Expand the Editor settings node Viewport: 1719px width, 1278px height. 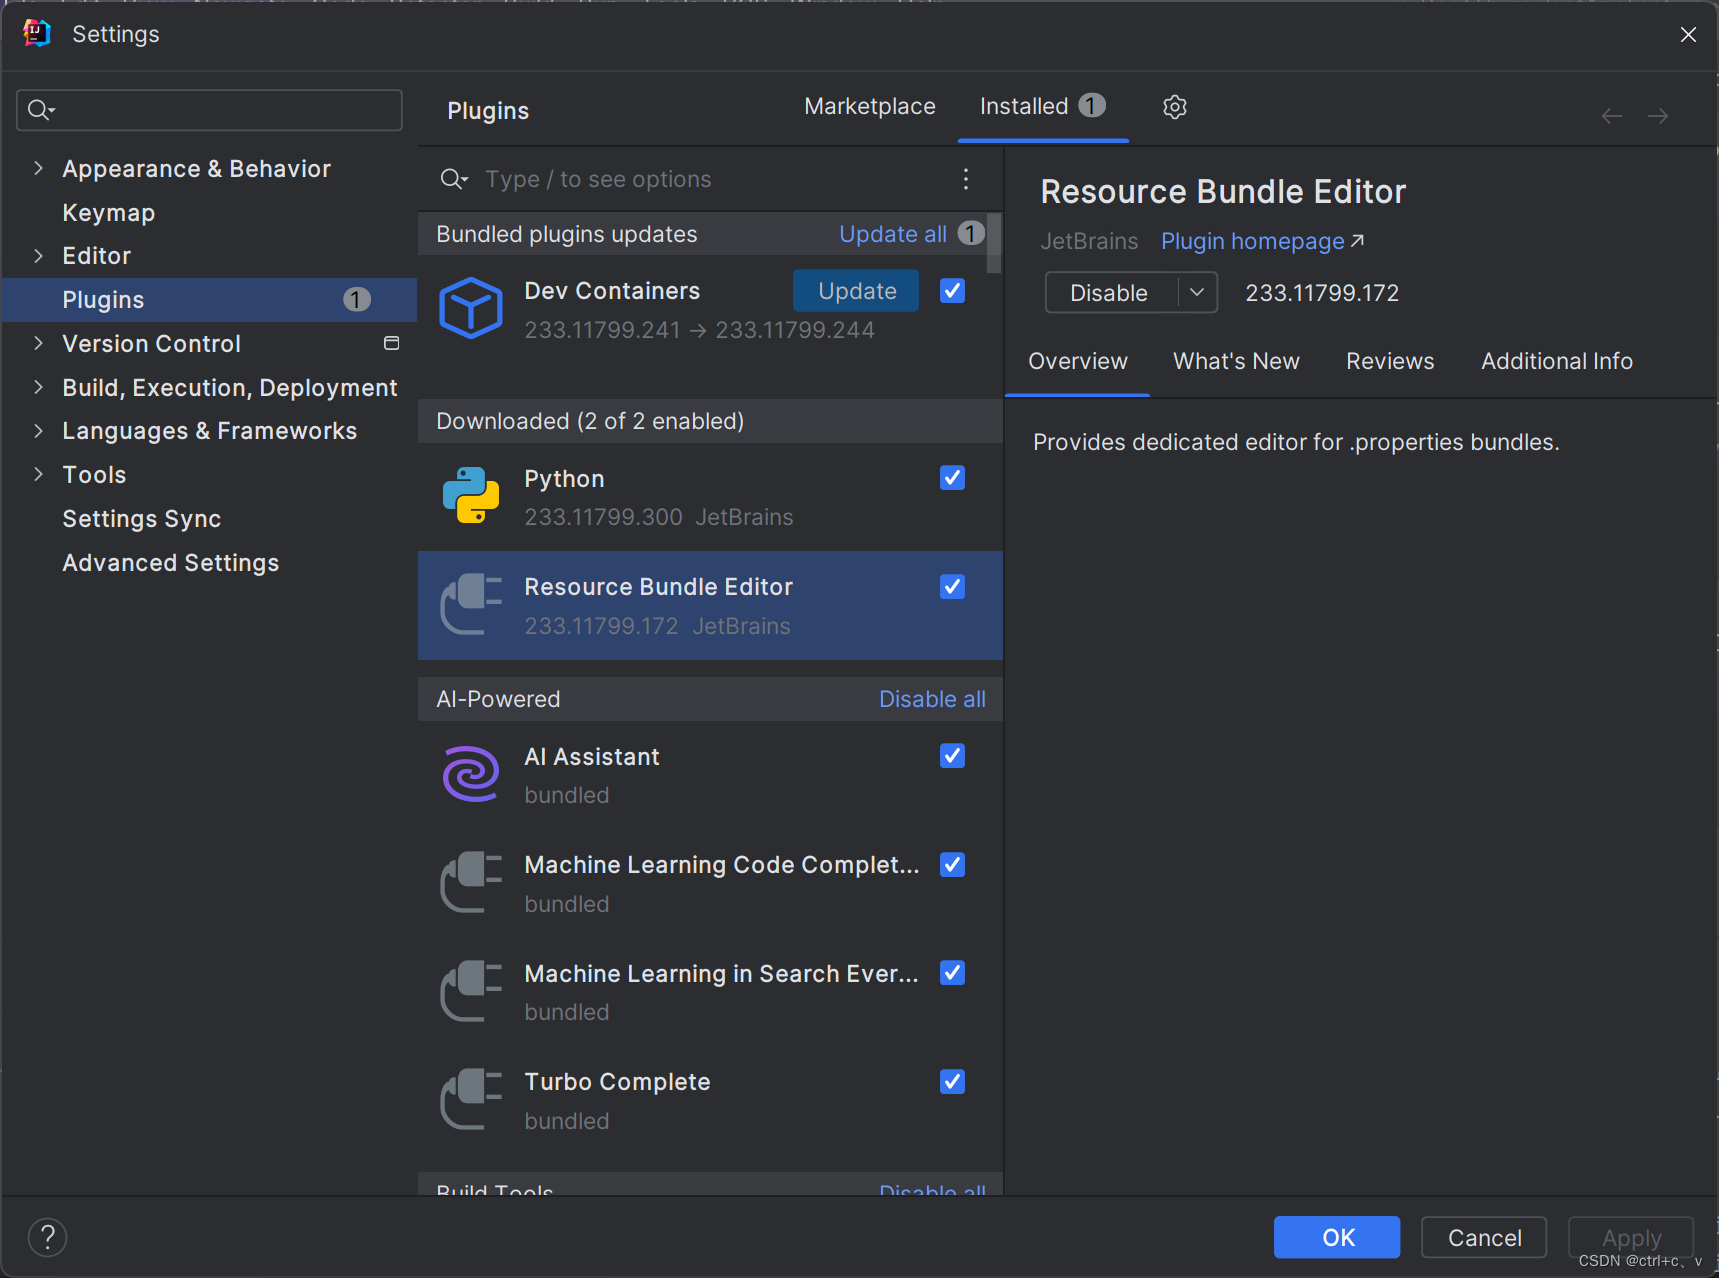coord(38,255)
